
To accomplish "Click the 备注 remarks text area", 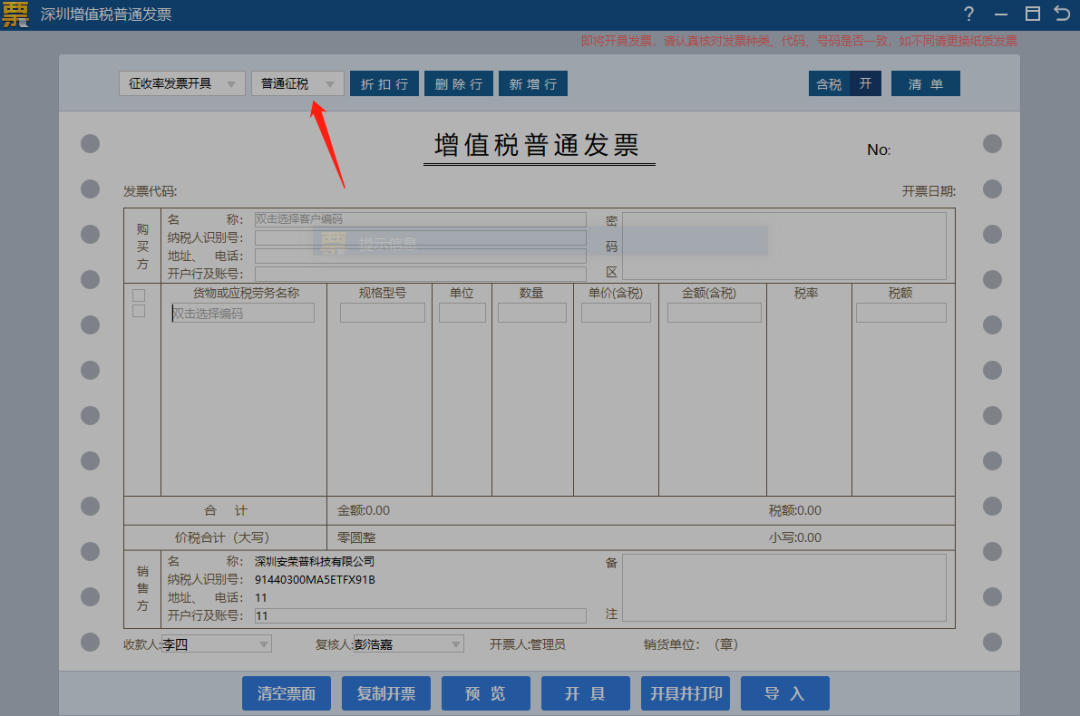I will coord(784,588).
